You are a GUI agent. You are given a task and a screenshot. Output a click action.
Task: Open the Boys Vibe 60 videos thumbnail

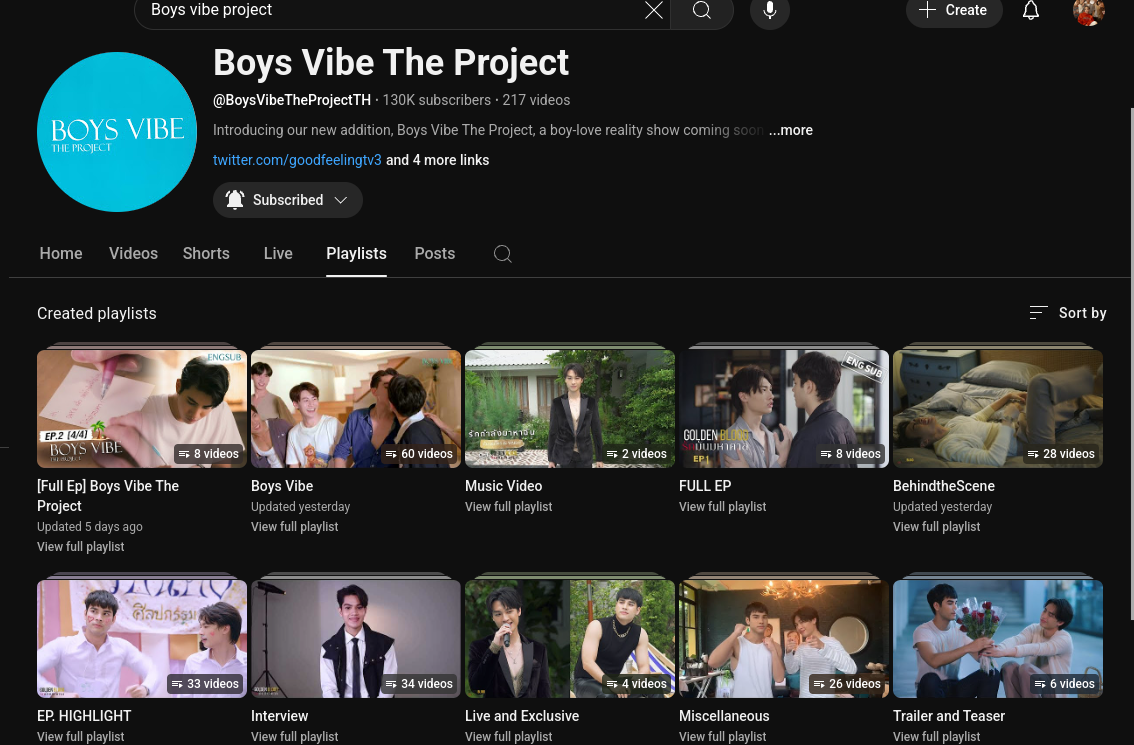pyautogui.click(x=356, y=409)
